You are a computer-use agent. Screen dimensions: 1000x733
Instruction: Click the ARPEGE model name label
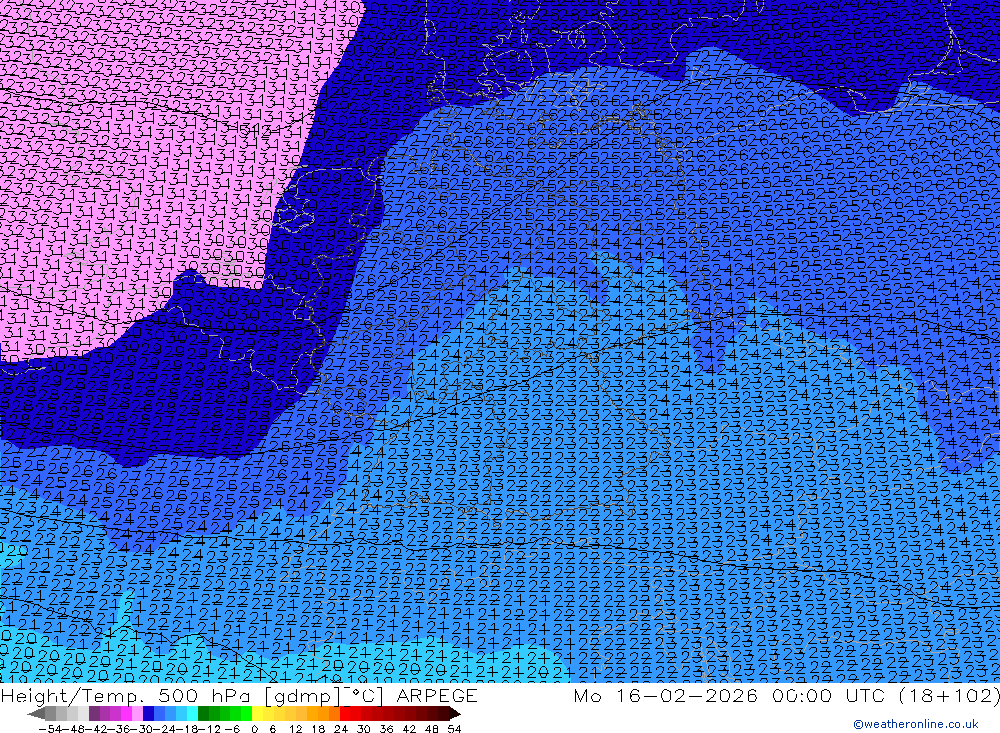click(x=437, y=695)
